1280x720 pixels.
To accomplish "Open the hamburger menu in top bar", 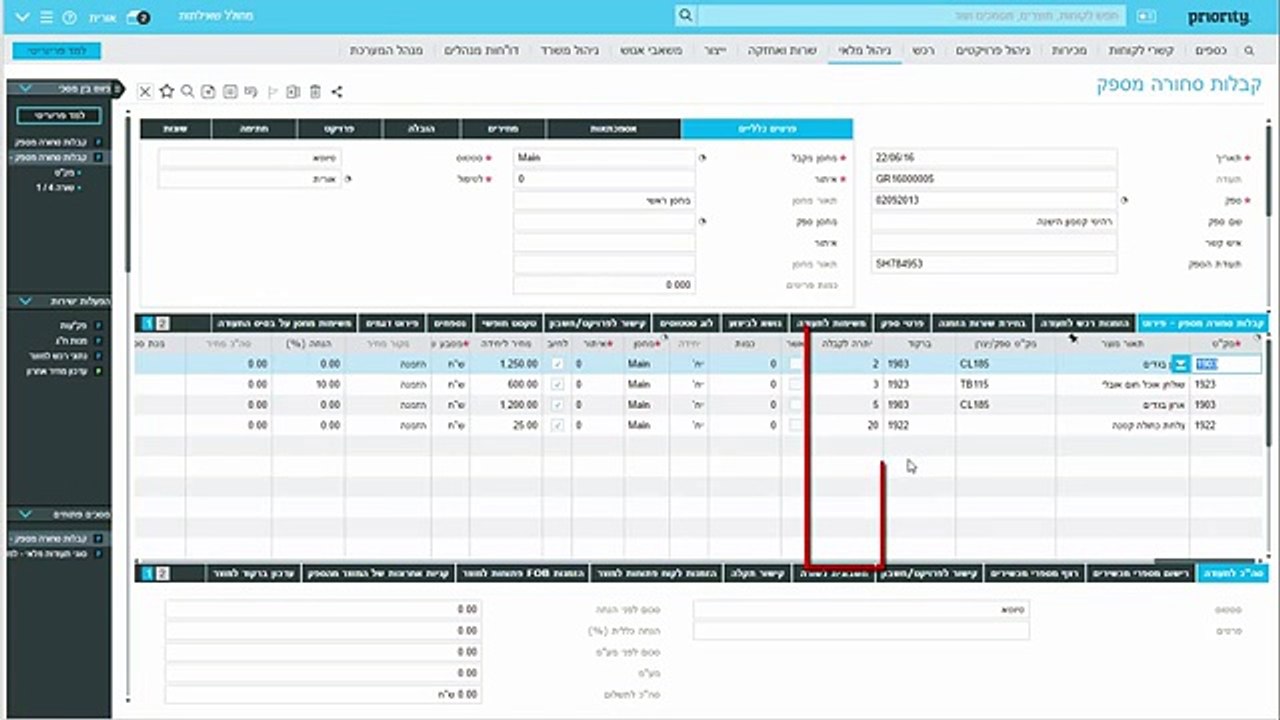I will click(x=46, y=18).
